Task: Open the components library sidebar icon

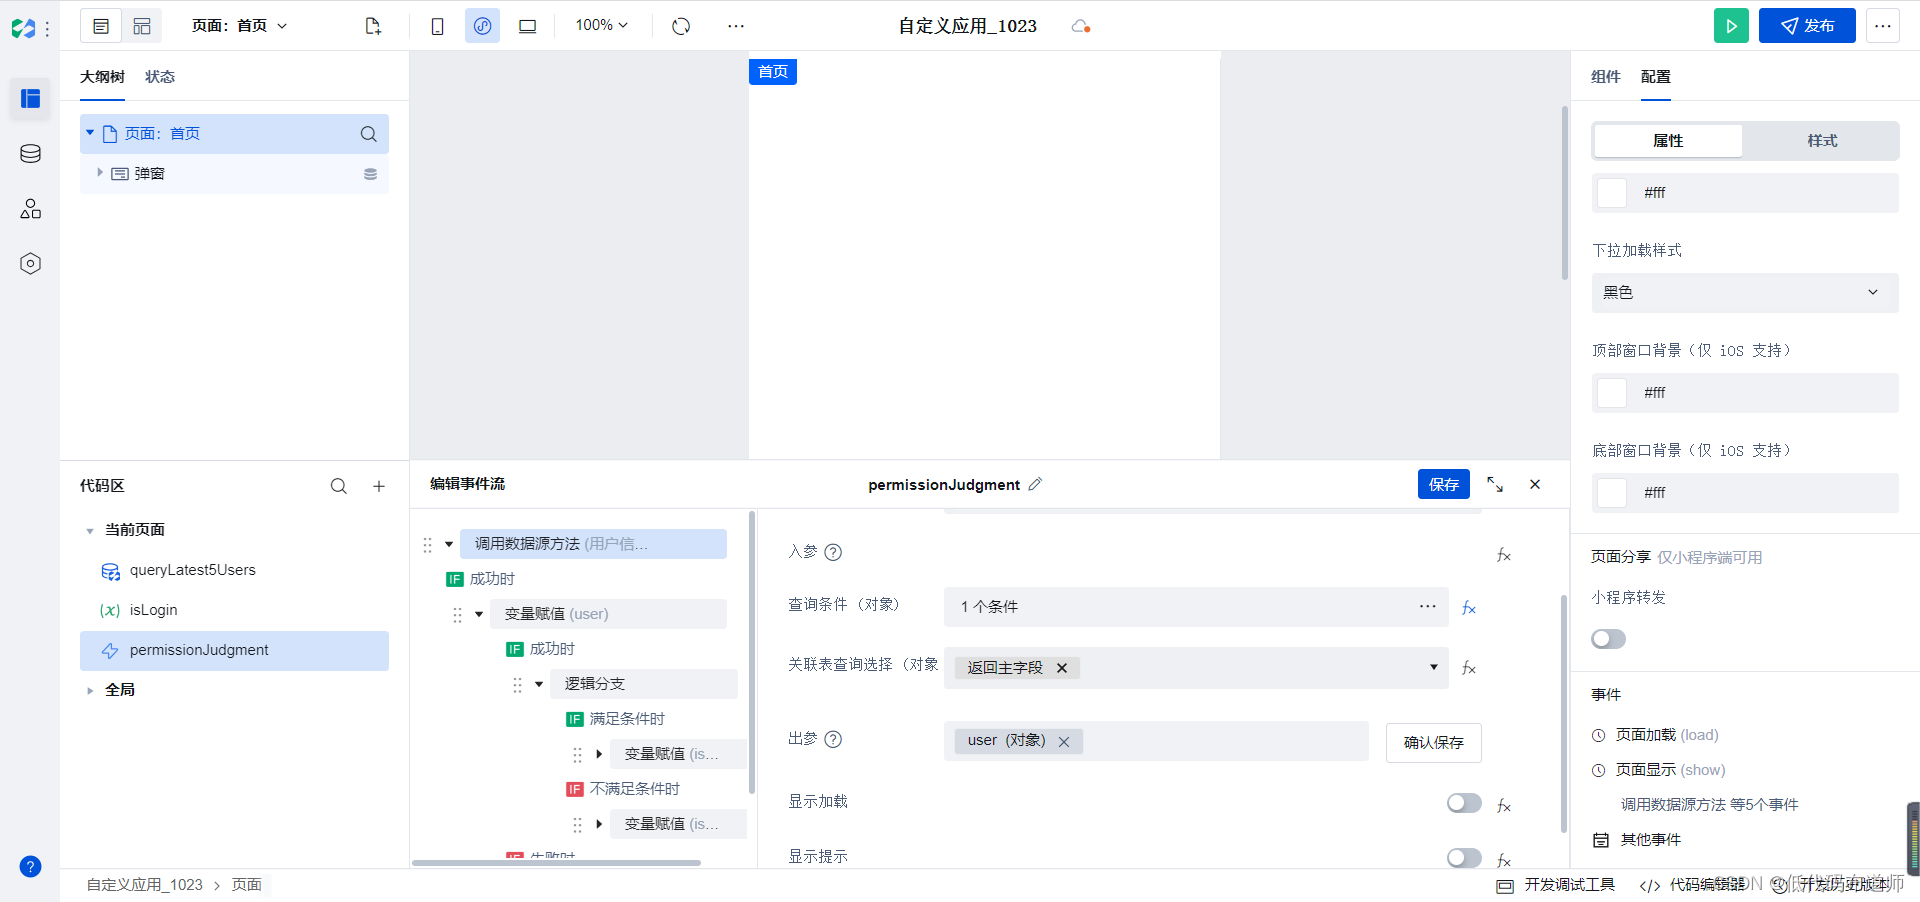Action: tap(30, 208)
